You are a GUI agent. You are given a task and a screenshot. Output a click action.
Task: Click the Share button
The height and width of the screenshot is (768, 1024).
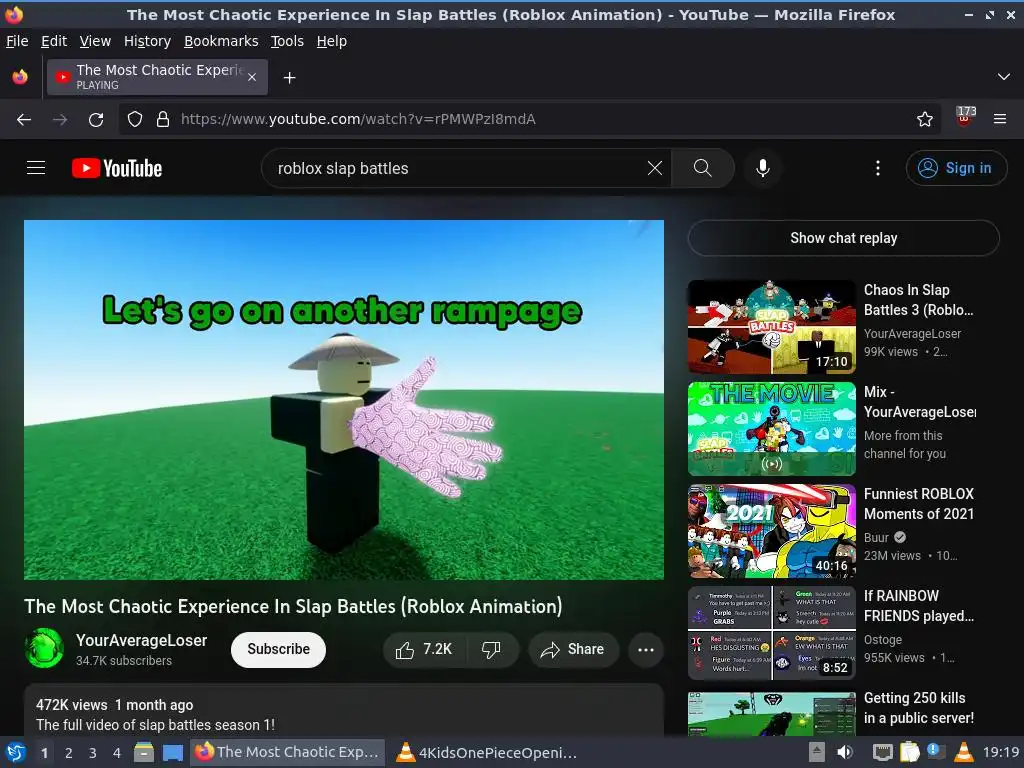coord(573,649)
